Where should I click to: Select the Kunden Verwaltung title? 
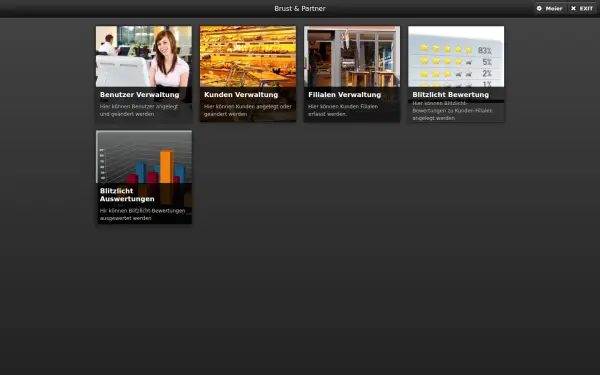point(241,95)
